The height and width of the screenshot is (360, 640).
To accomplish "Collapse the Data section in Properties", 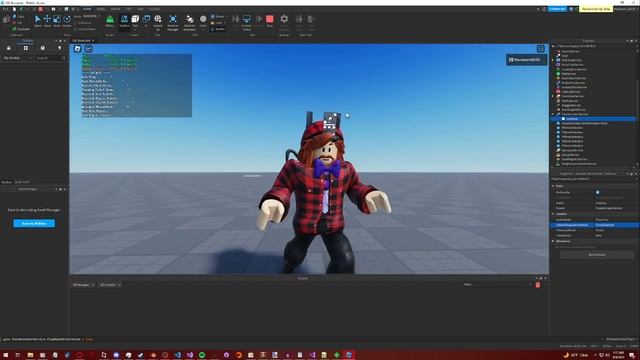I will [x=553, y=186].
